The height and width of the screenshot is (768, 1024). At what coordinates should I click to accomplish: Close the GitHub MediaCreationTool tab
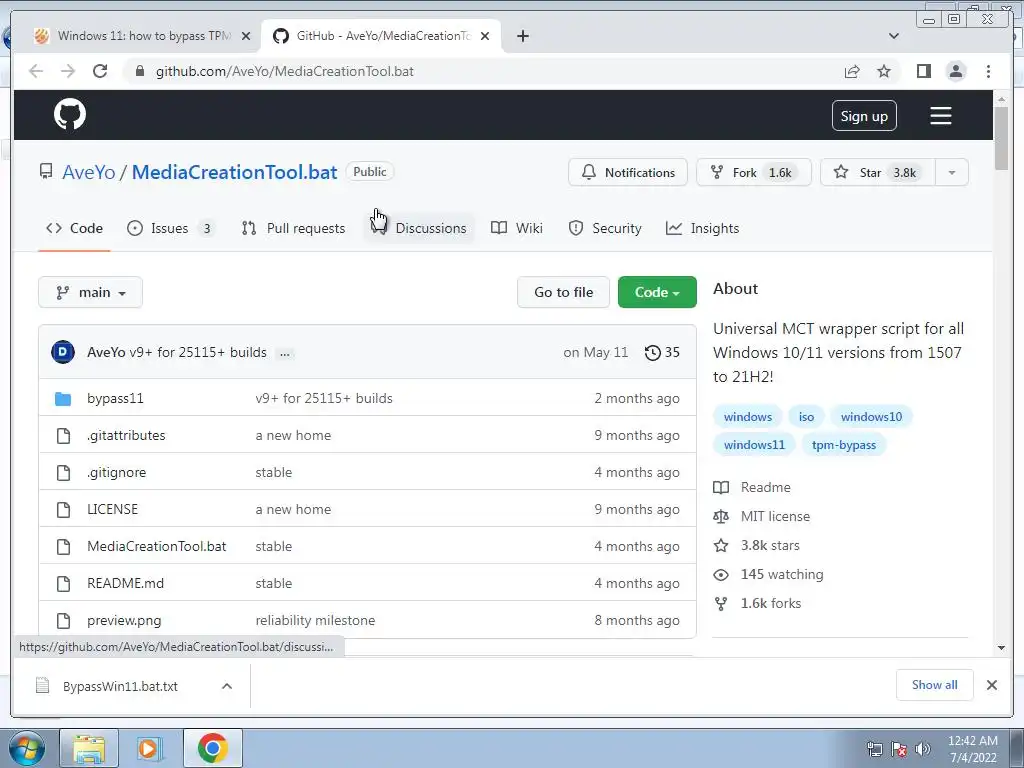(x=485, y=36)
